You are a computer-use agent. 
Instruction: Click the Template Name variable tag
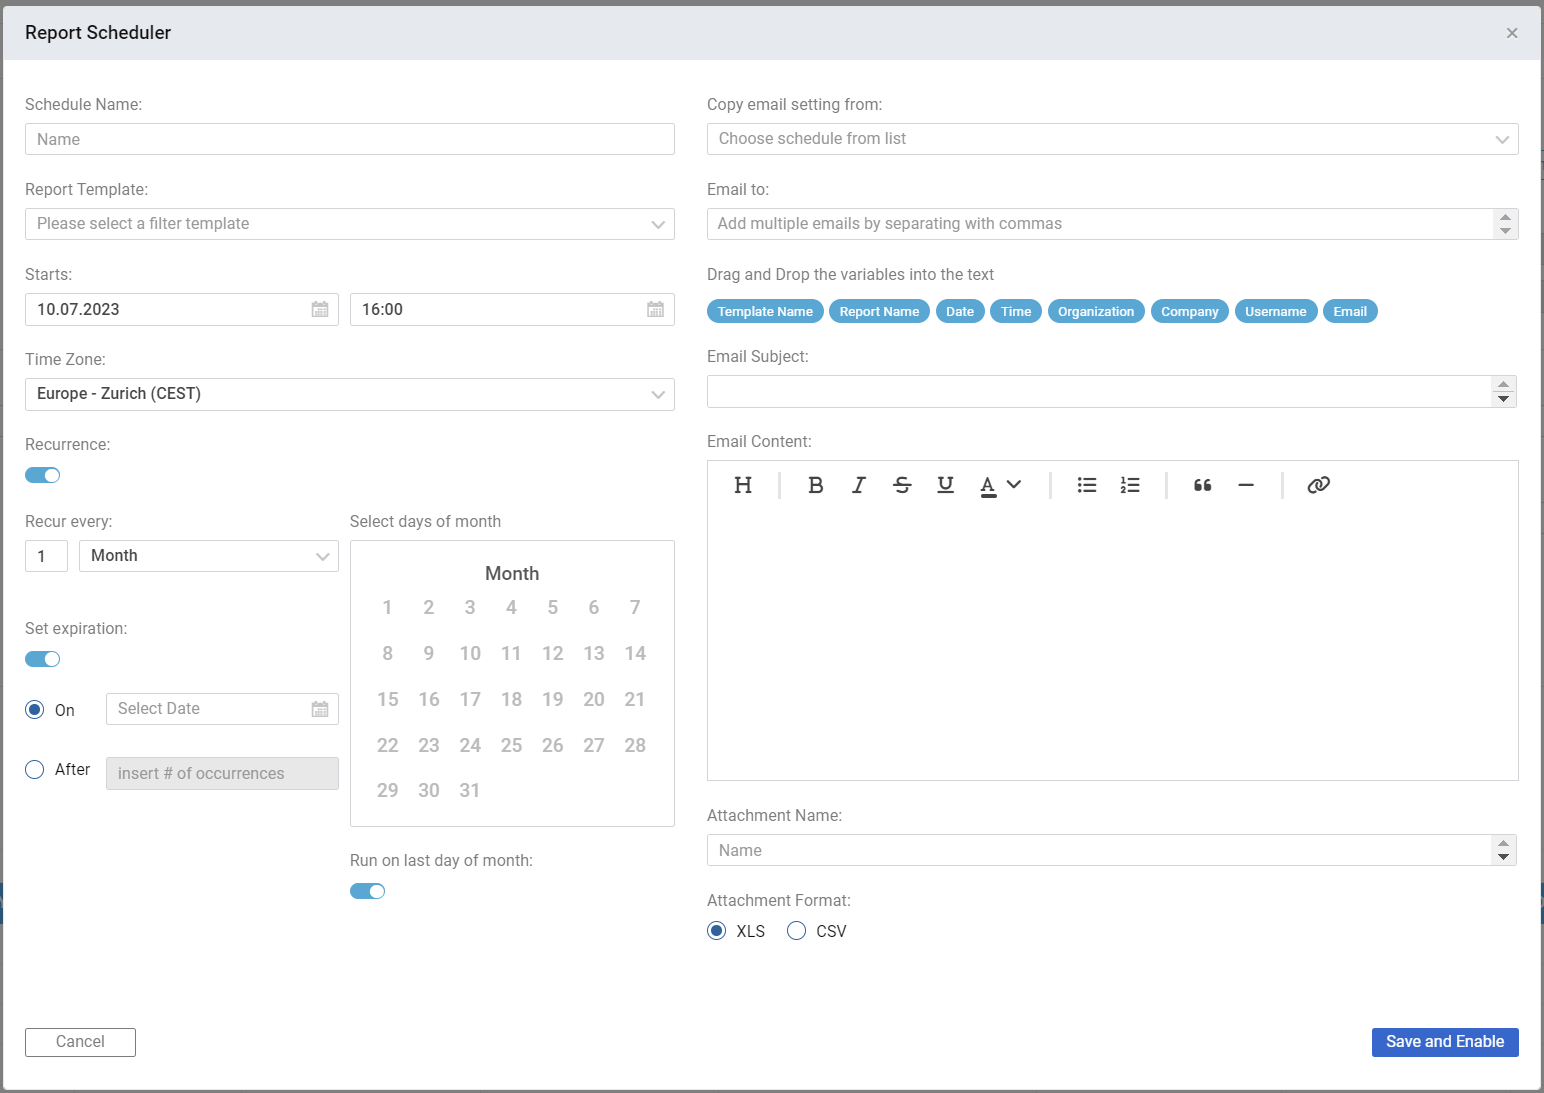(x=765, y=311)
